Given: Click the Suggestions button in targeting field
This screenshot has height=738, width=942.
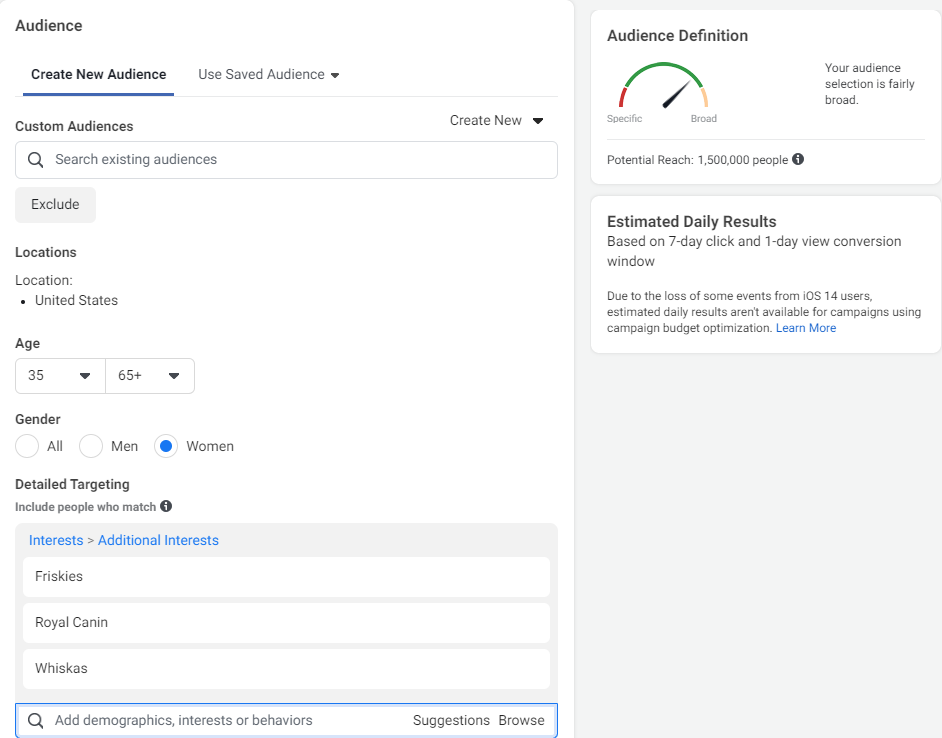Looking at the screenshot, I should tap(451, 721).
